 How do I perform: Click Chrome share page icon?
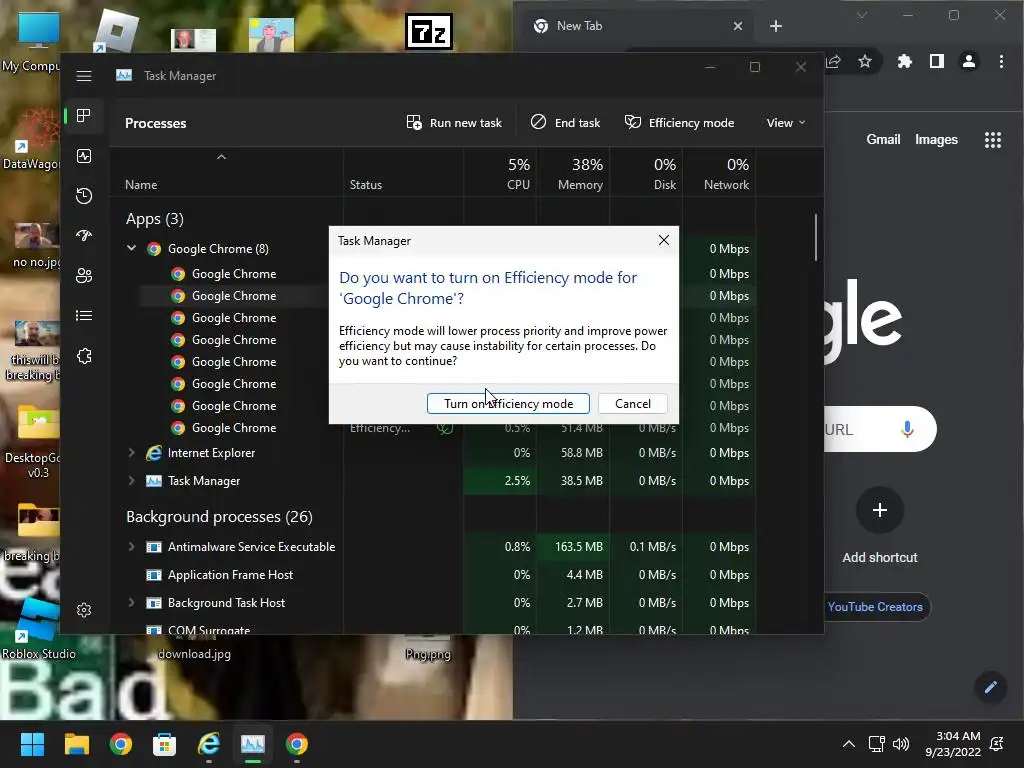click(833, 61)
